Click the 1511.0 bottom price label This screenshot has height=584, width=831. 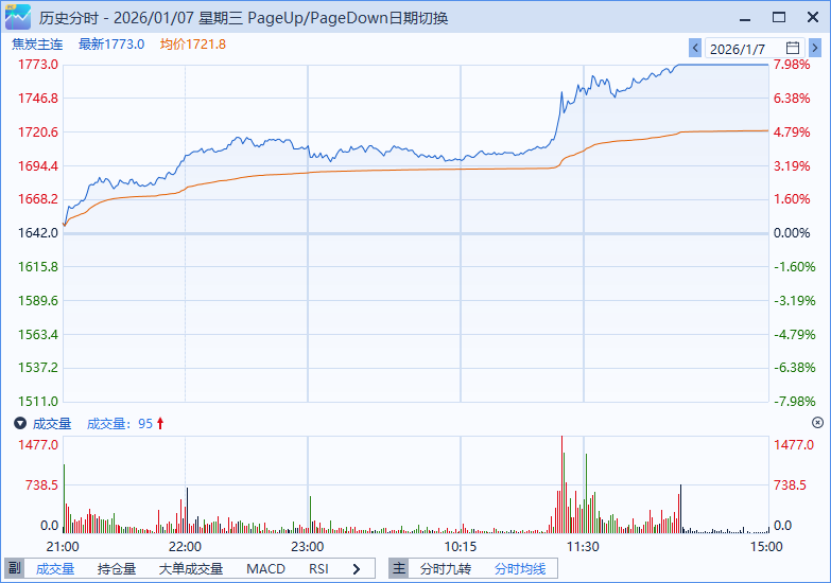click(x=38, y=401)
